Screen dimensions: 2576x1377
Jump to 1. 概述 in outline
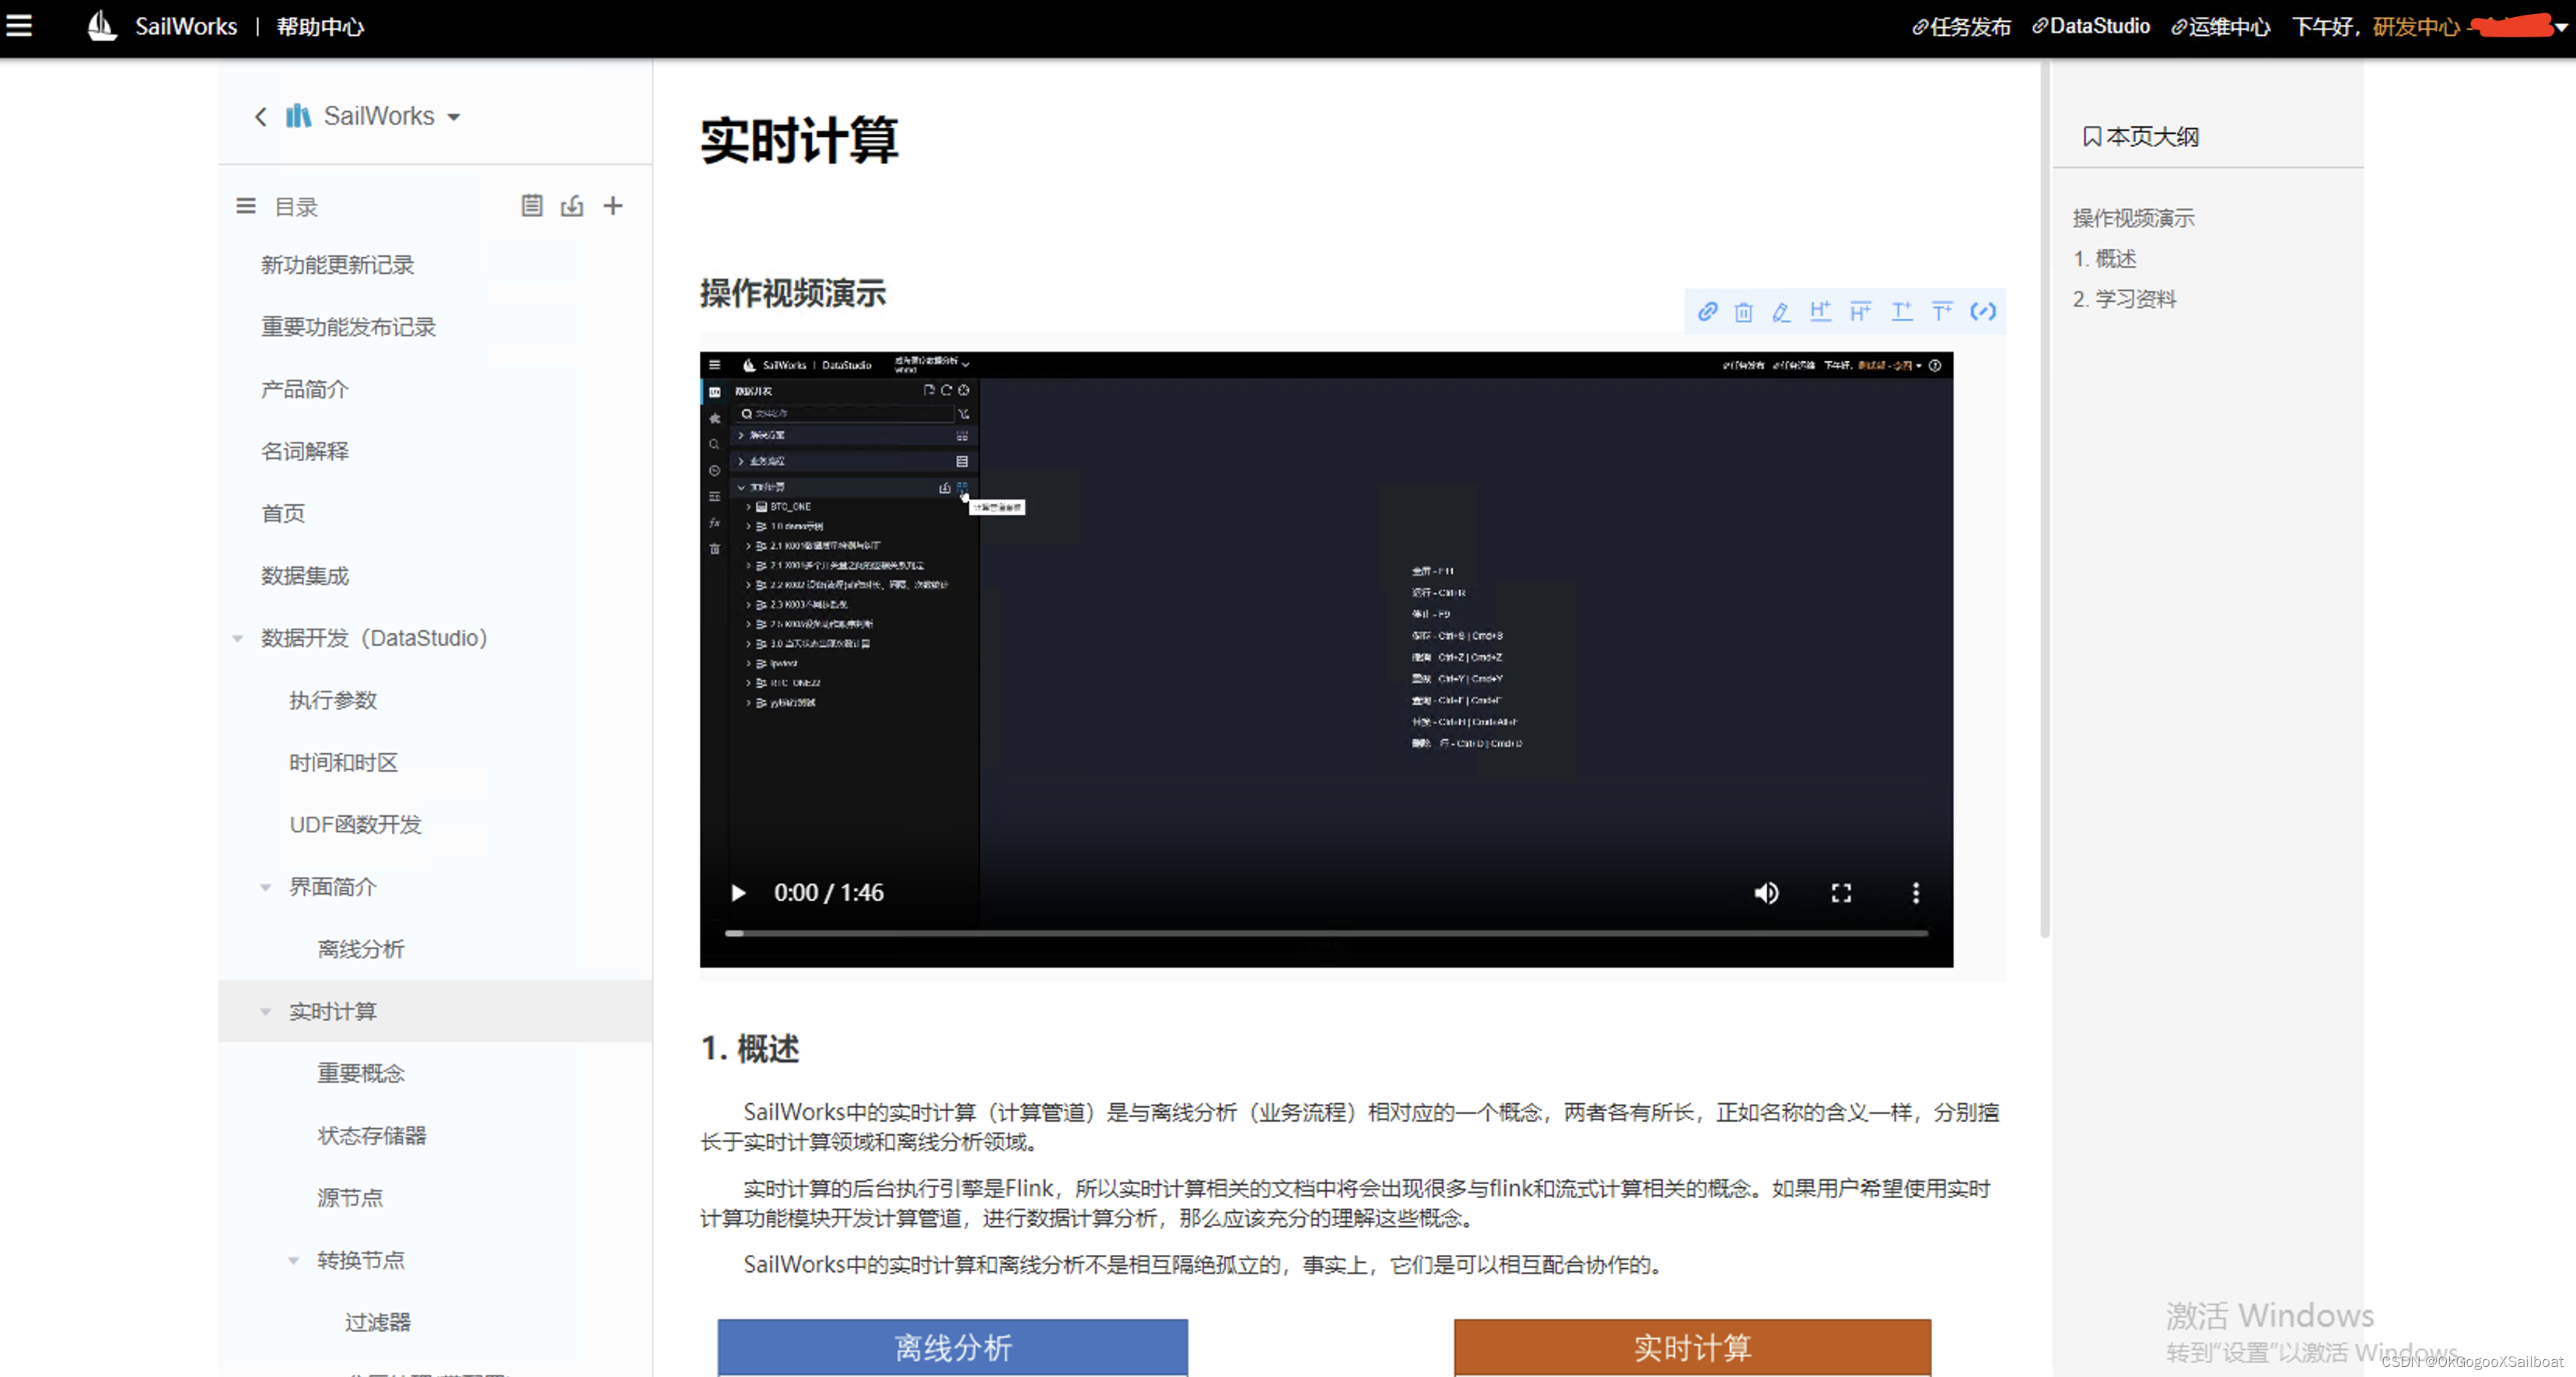(2104, 259)
